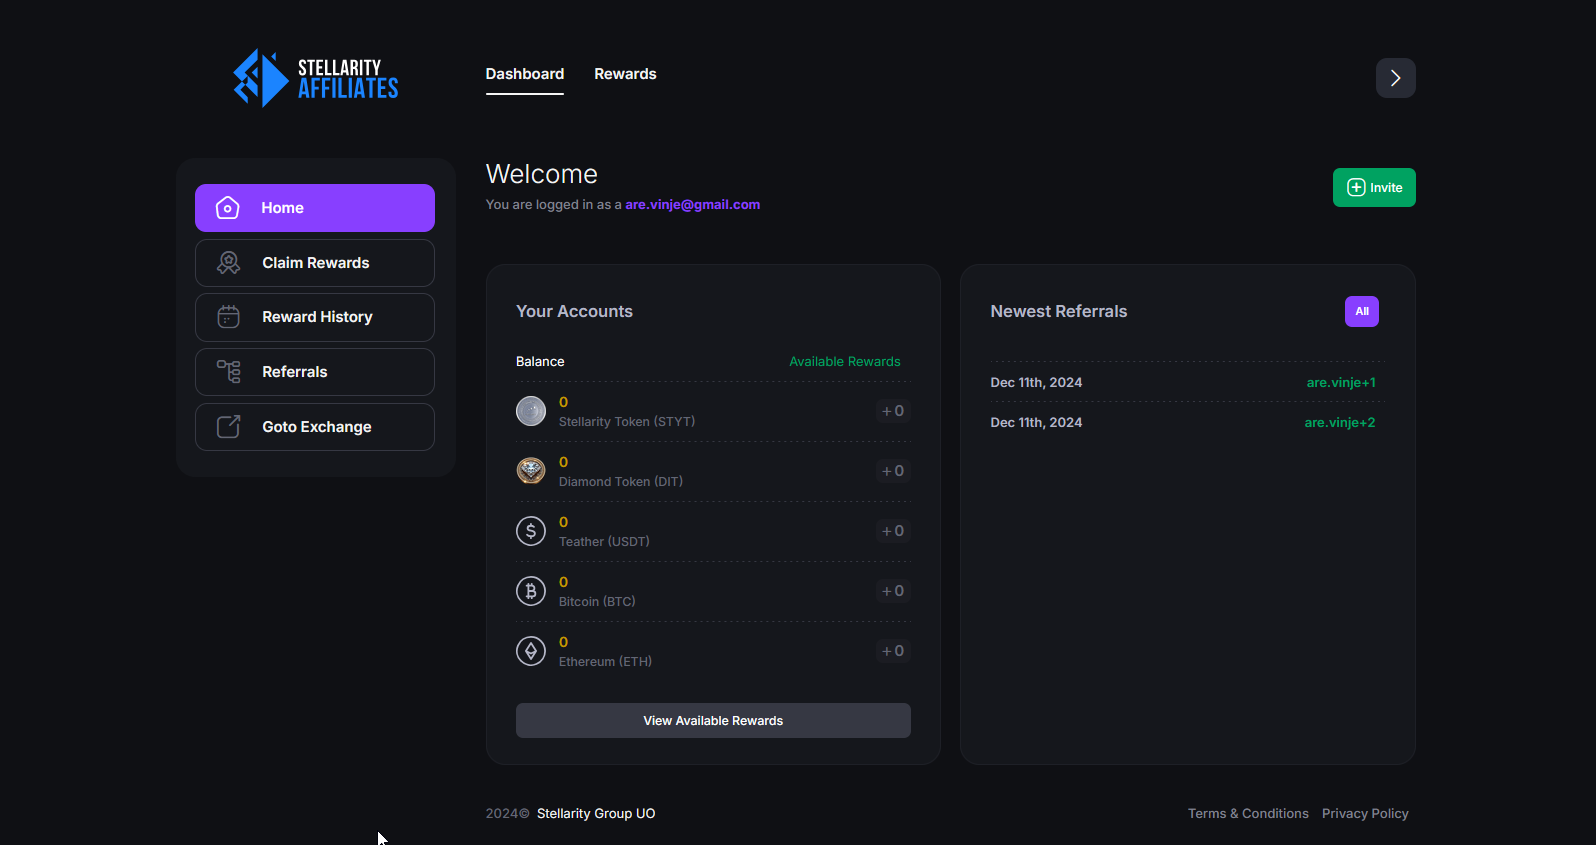Switch to the Dashboard tab
1596x845 pixels.
pyautogui.click(x=525, y=74)
